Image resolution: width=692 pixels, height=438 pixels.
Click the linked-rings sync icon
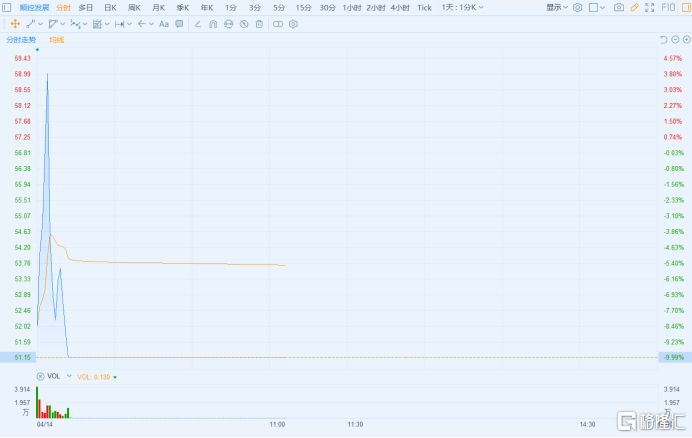[278, 24]
